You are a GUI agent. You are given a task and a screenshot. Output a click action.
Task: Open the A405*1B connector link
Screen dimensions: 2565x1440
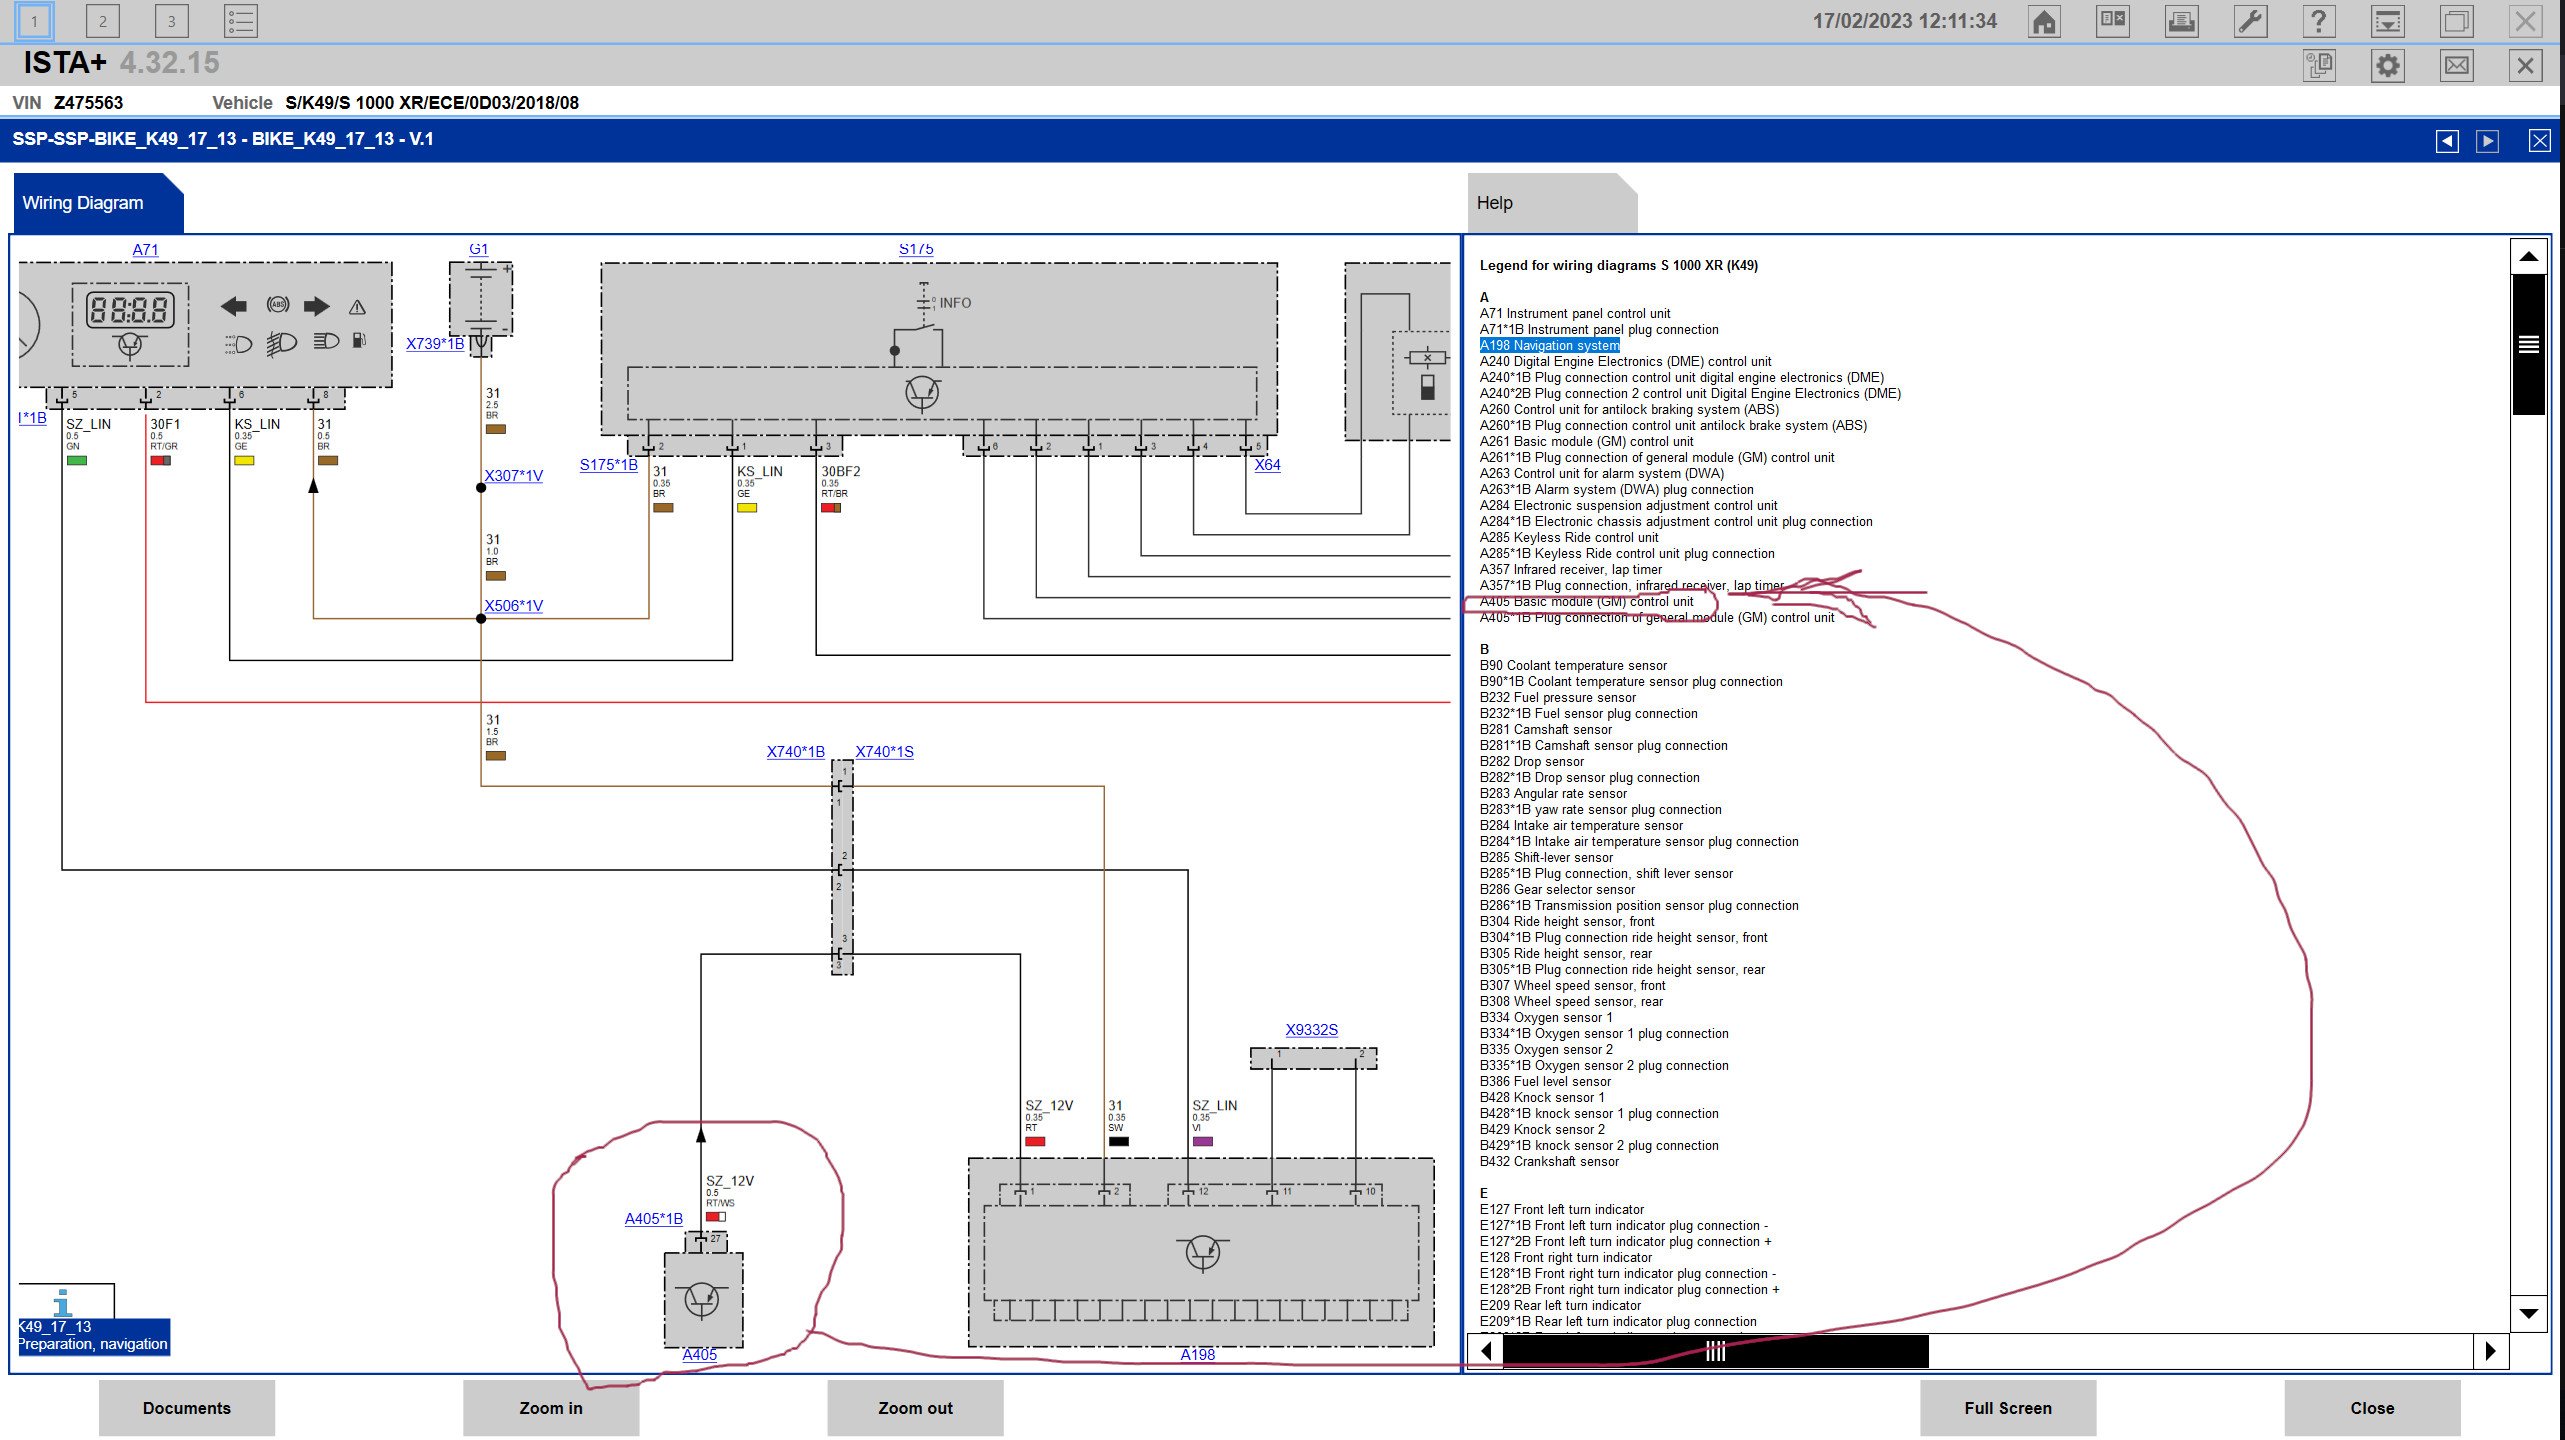point(653,1218)
